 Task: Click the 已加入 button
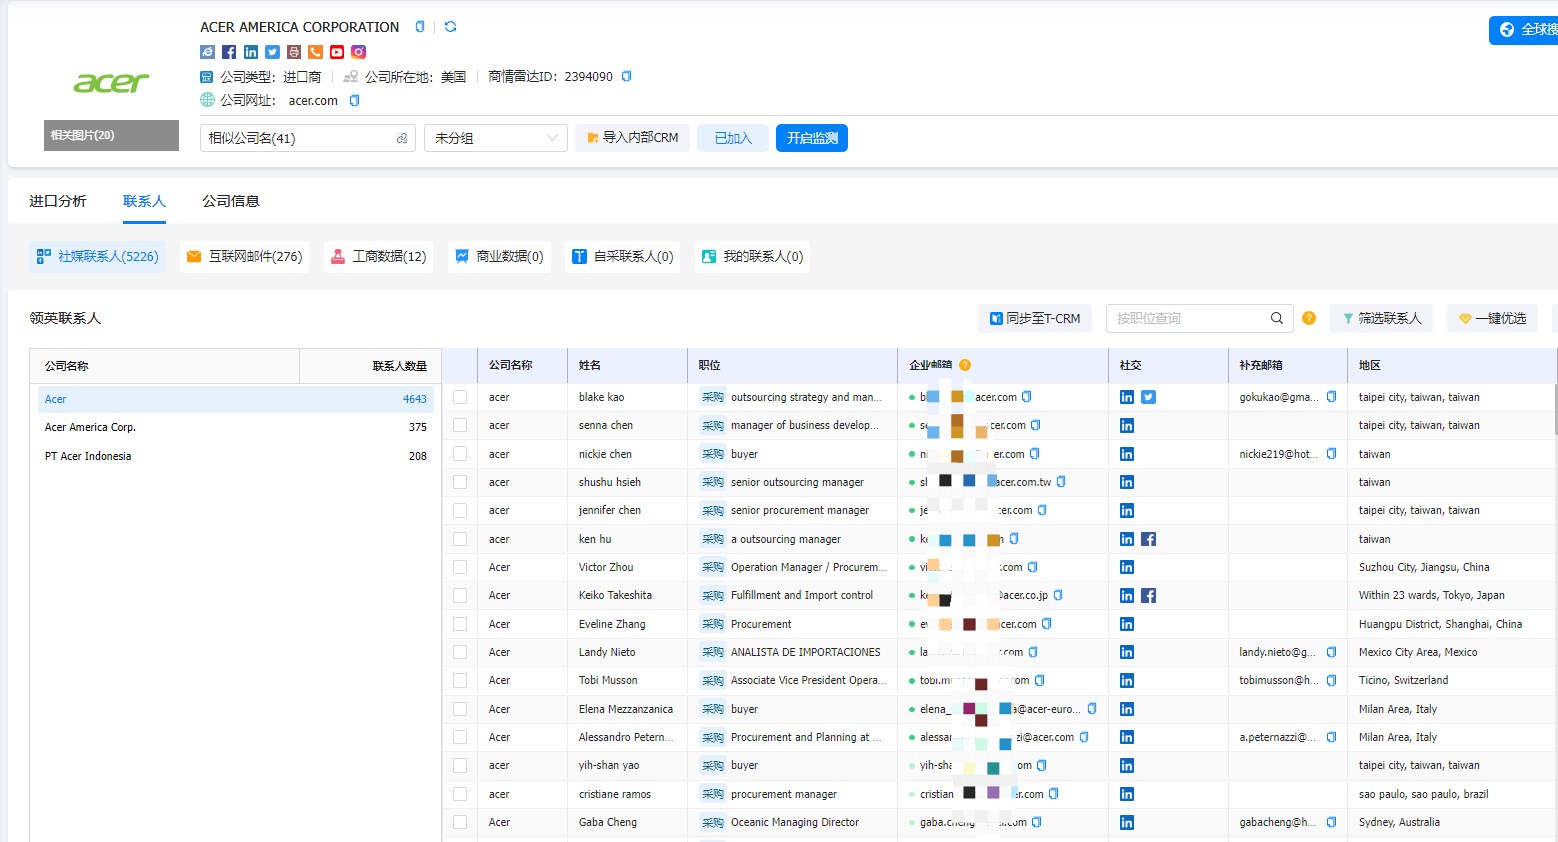[733, 138]
